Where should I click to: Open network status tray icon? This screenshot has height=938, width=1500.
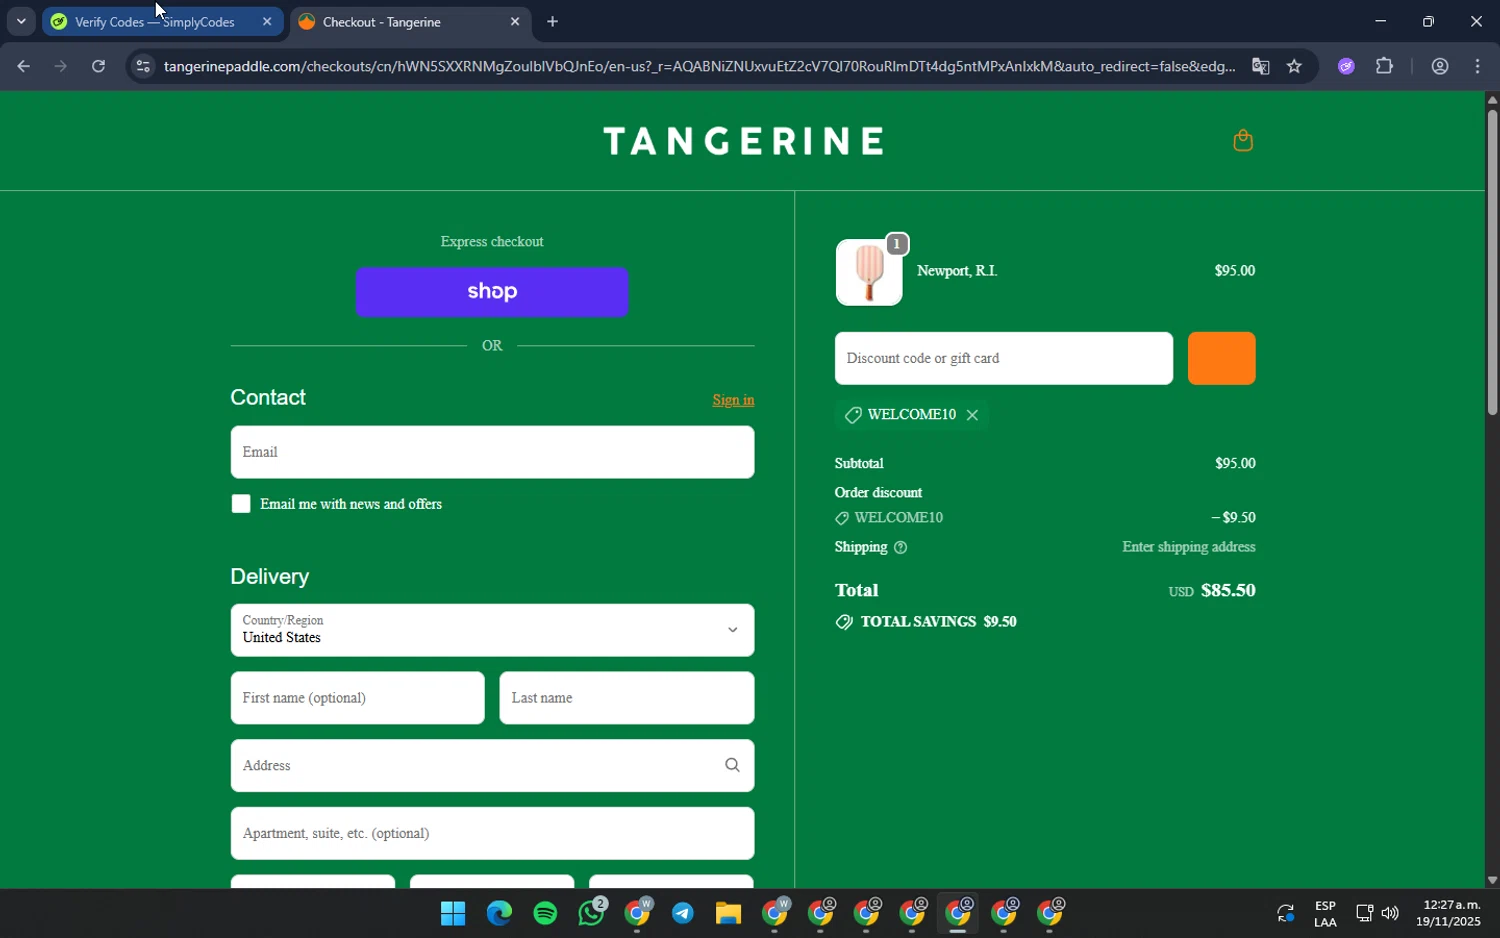point(1364,913)
